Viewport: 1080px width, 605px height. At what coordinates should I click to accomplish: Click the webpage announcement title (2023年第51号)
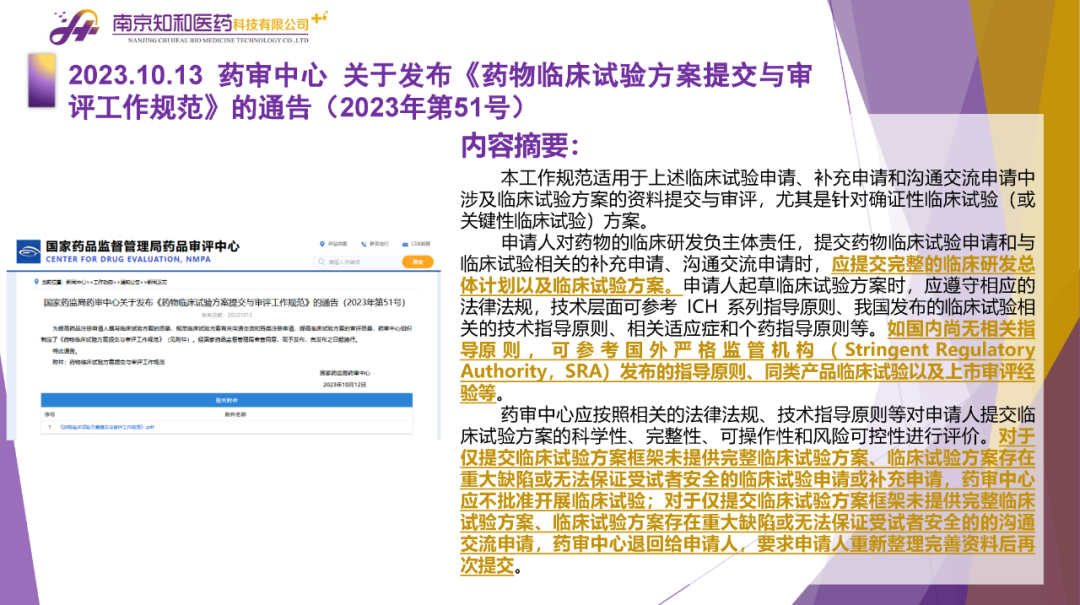tap(224, 301)
